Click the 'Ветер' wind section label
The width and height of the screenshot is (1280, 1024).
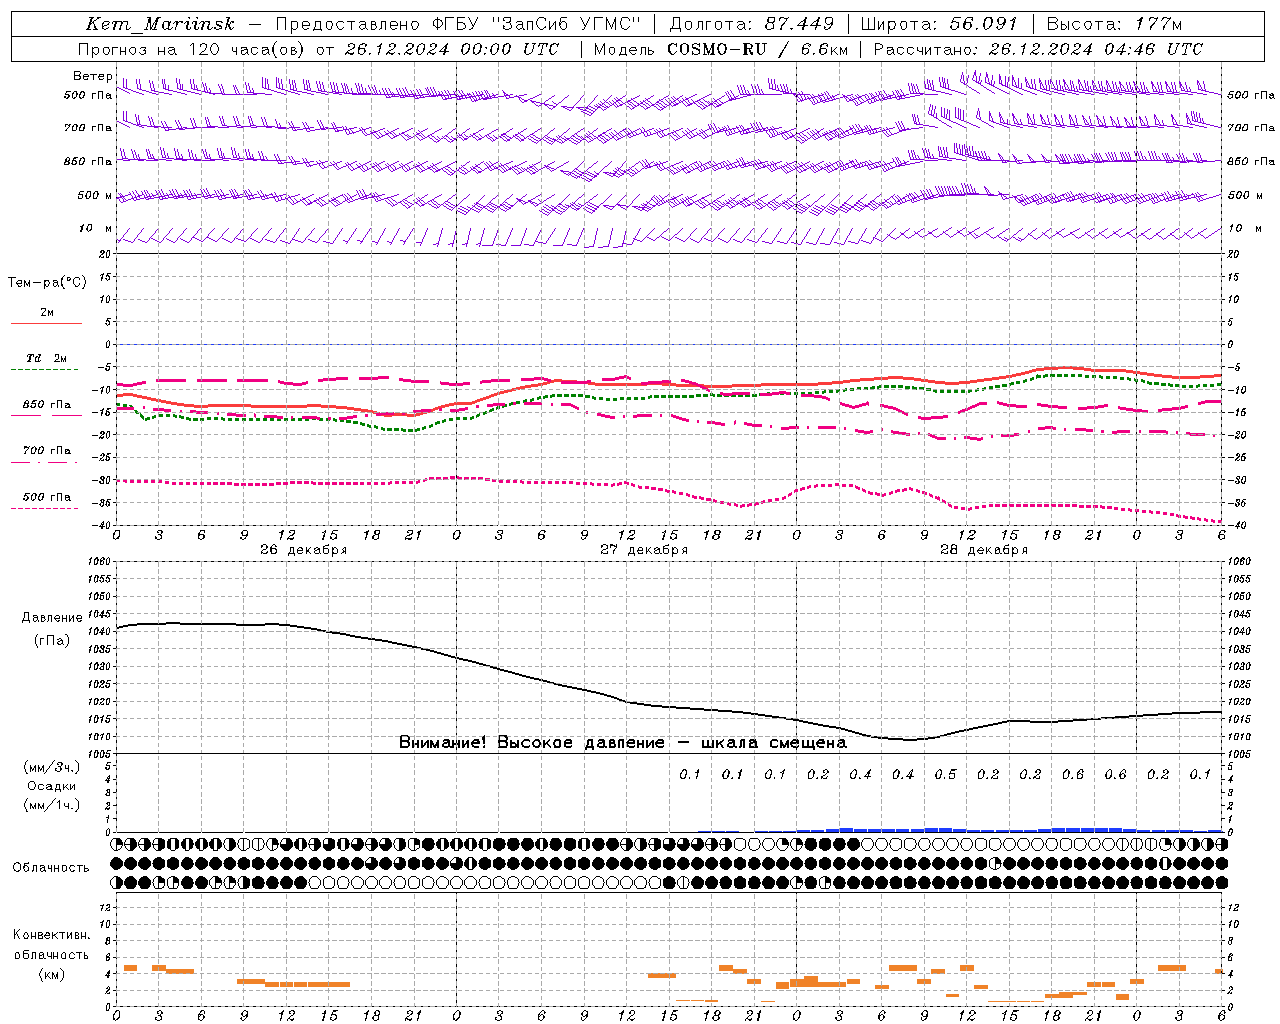(x=92, y=76)
